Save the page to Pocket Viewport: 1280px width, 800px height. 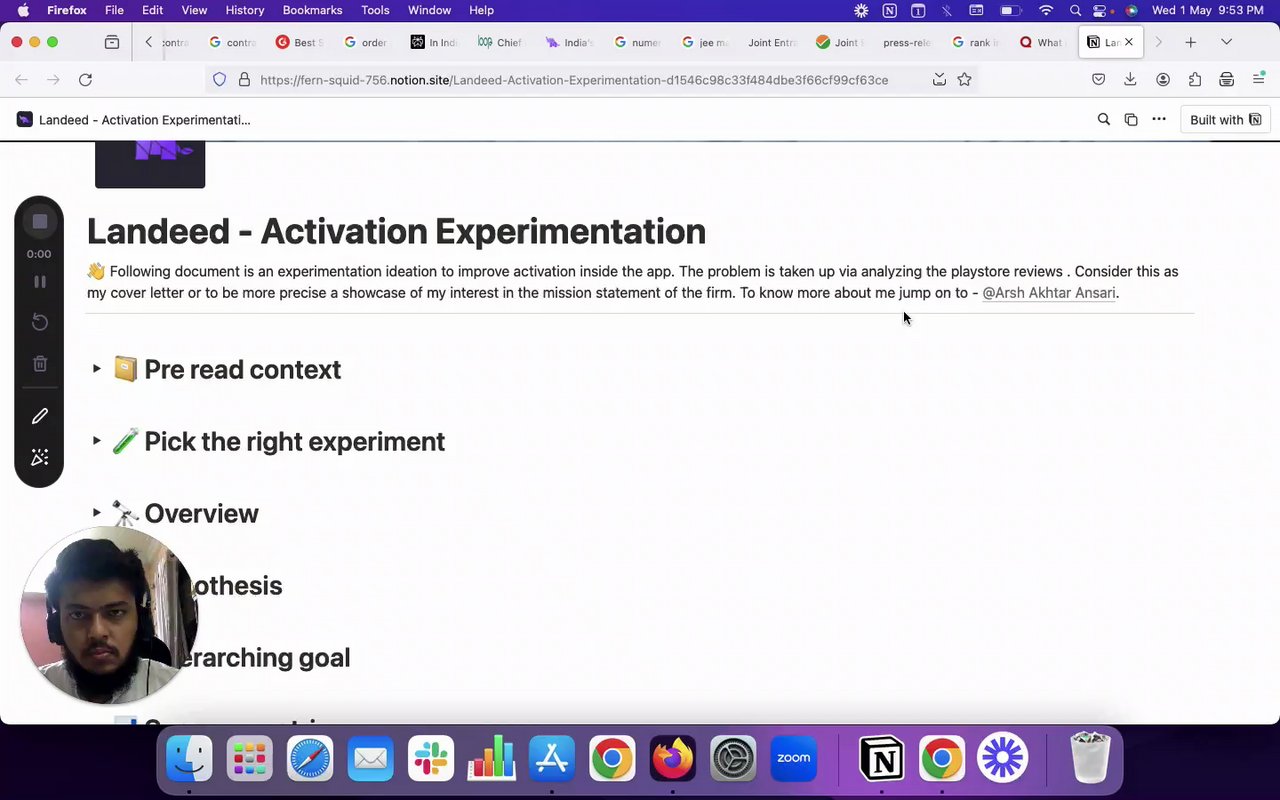click(x=1098, y=79)
